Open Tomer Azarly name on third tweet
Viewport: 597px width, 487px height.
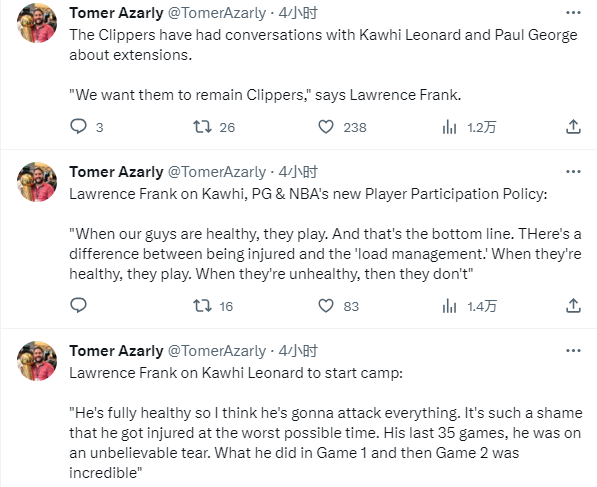pos(116,351)
